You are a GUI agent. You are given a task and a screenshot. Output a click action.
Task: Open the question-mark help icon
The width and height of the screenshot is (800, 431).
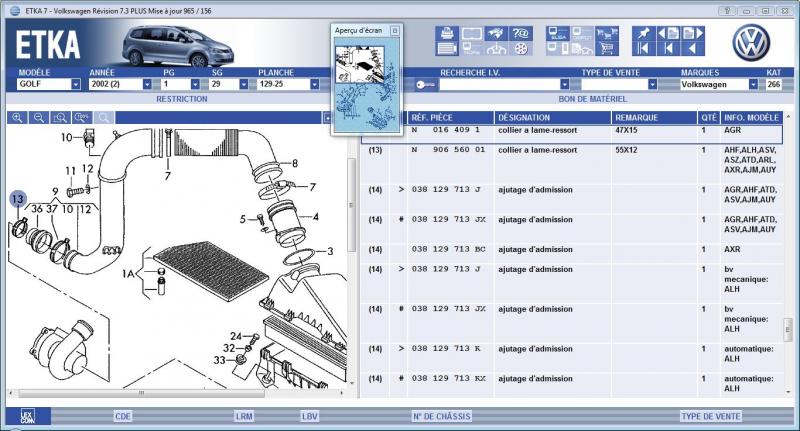coord(520,33)
